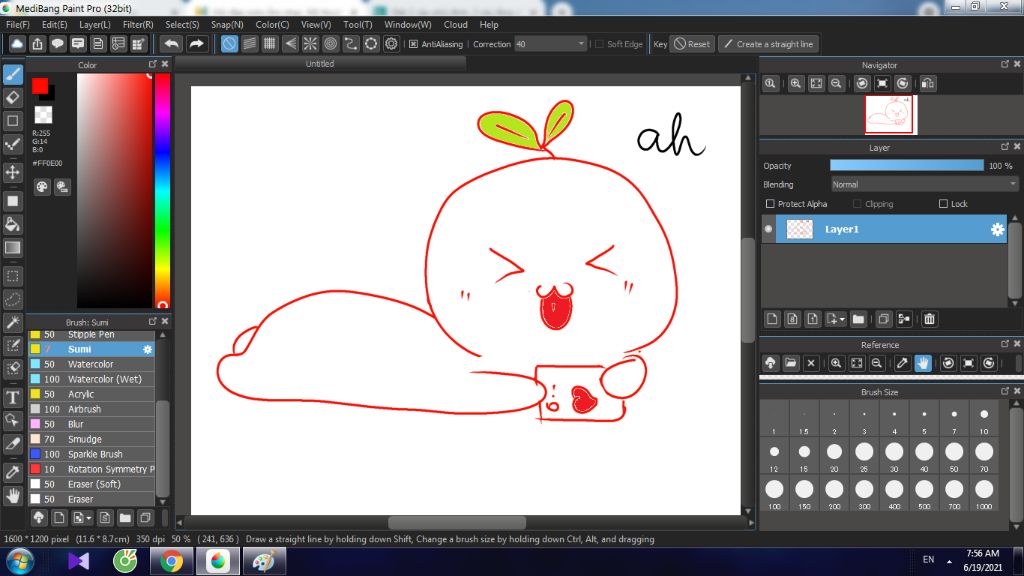The width and height of the screenshot is (1024, 576).
Task: Select the Move tool
Action: pyautogui.click(x=12, y=172)
